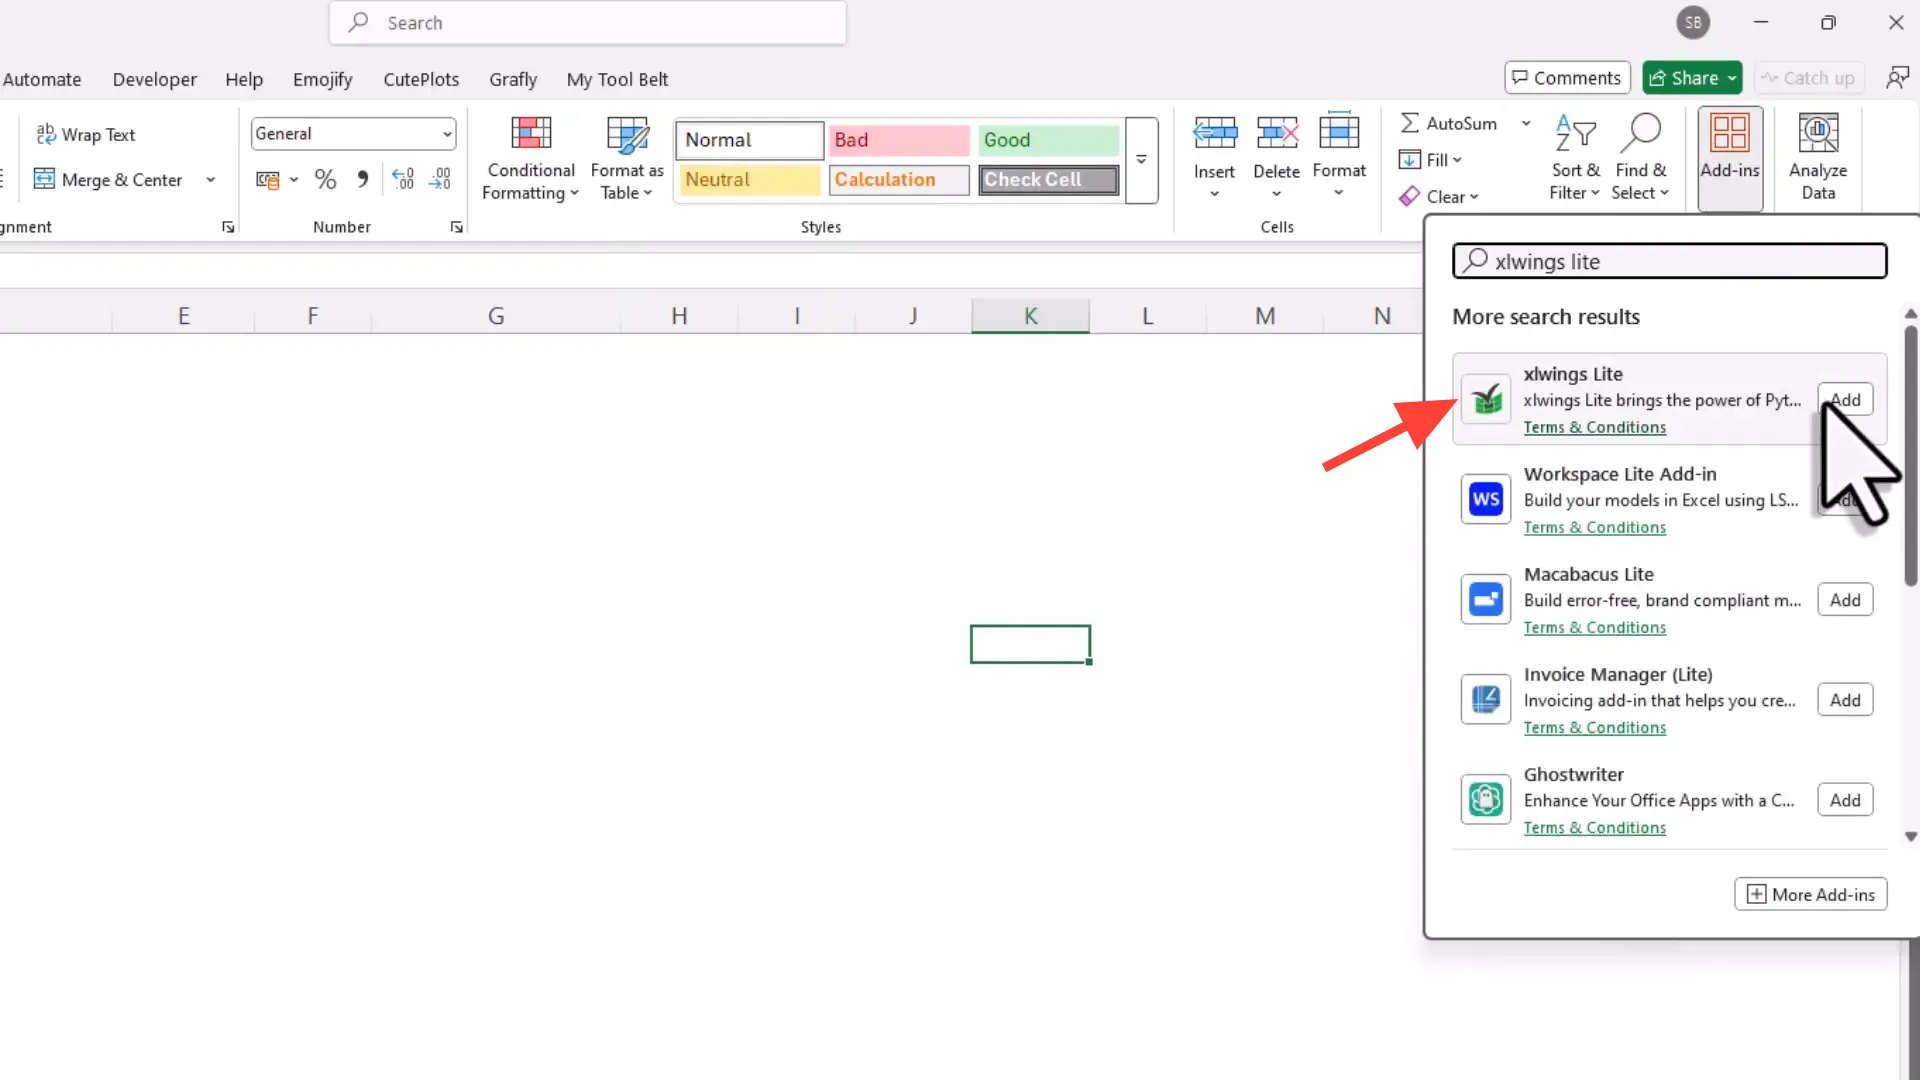
Task: Open the Analyze Data pane
Action: tap(1818, 155)
